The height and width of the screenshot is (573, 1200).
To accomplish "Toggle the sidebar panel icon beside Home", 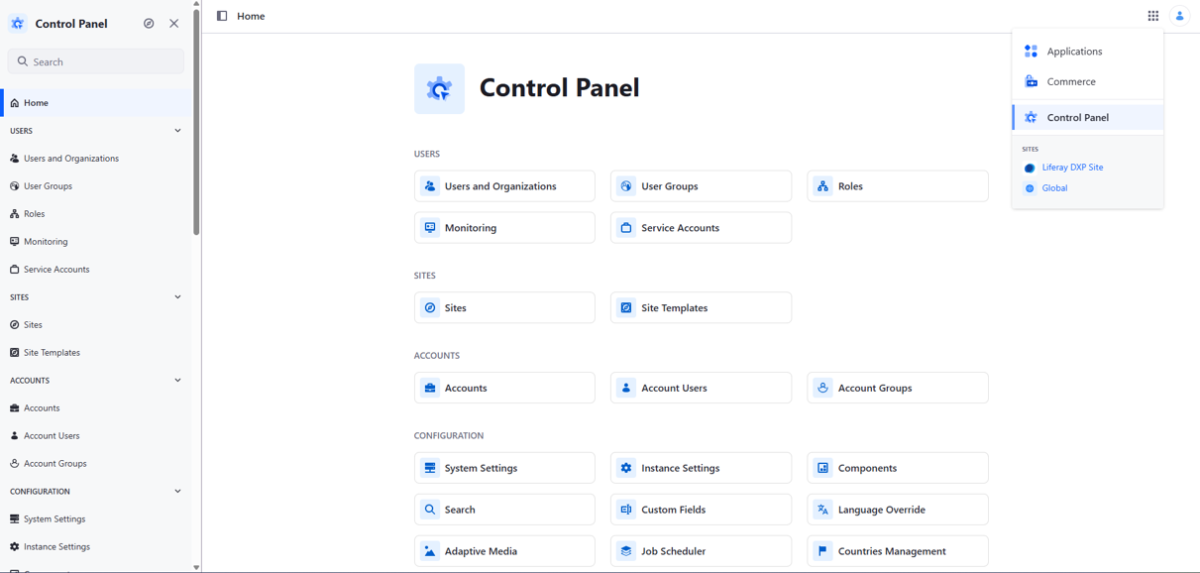I will click(222, 16).
